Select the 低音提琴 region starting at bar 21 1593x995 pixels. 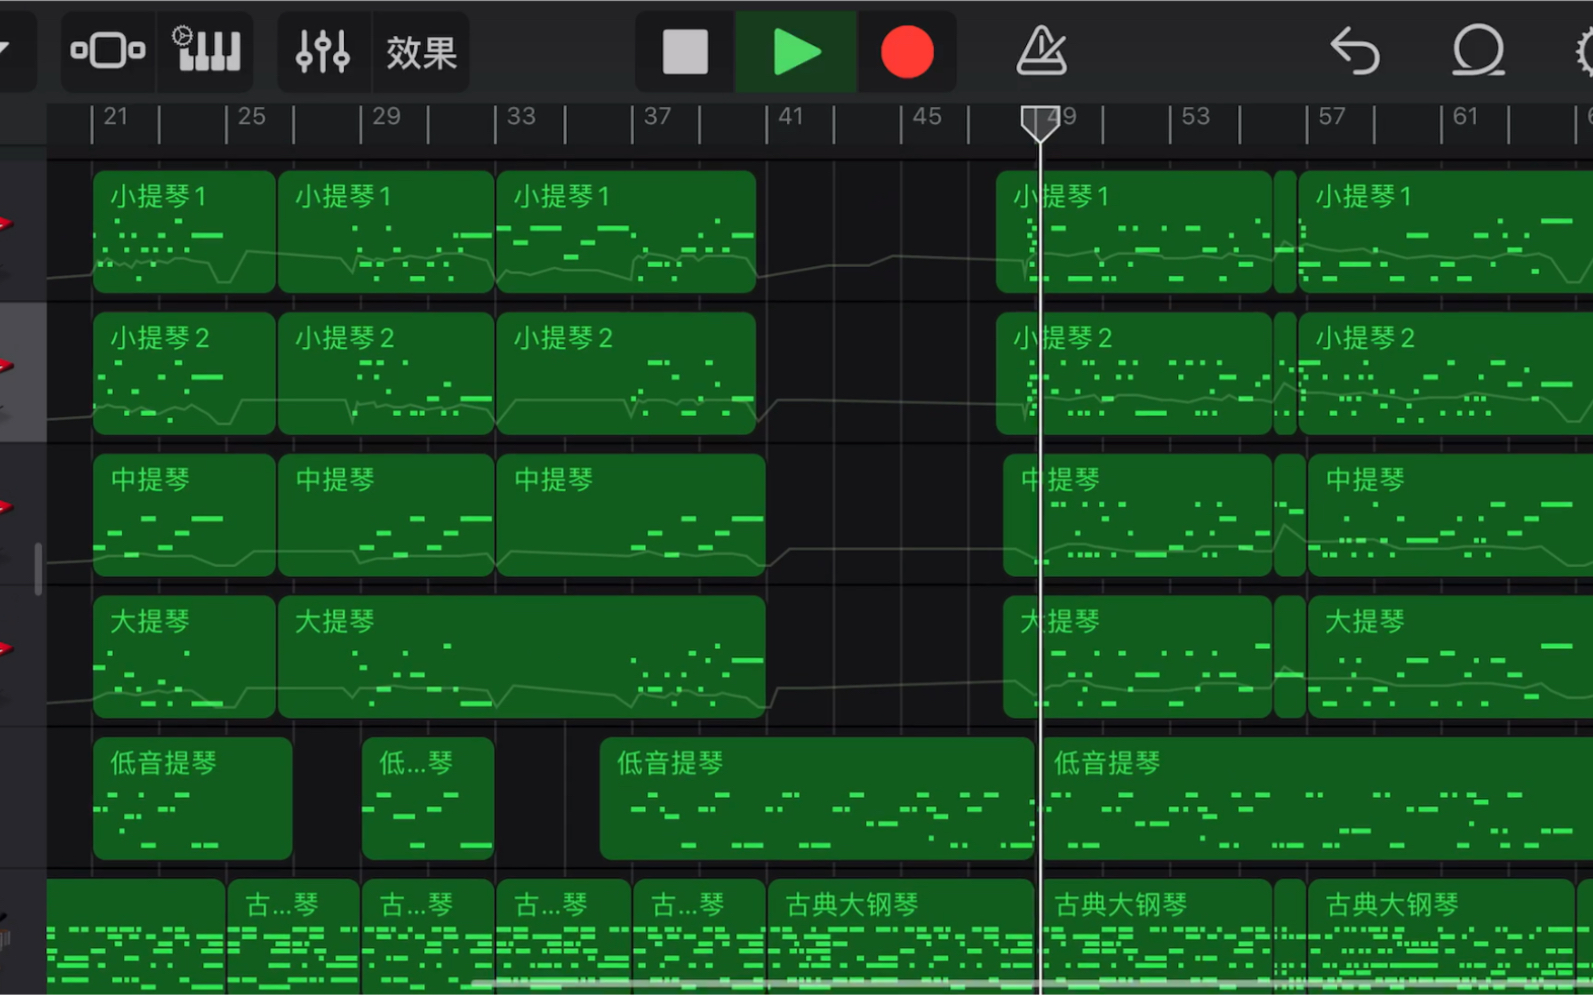tap(193, 799)
